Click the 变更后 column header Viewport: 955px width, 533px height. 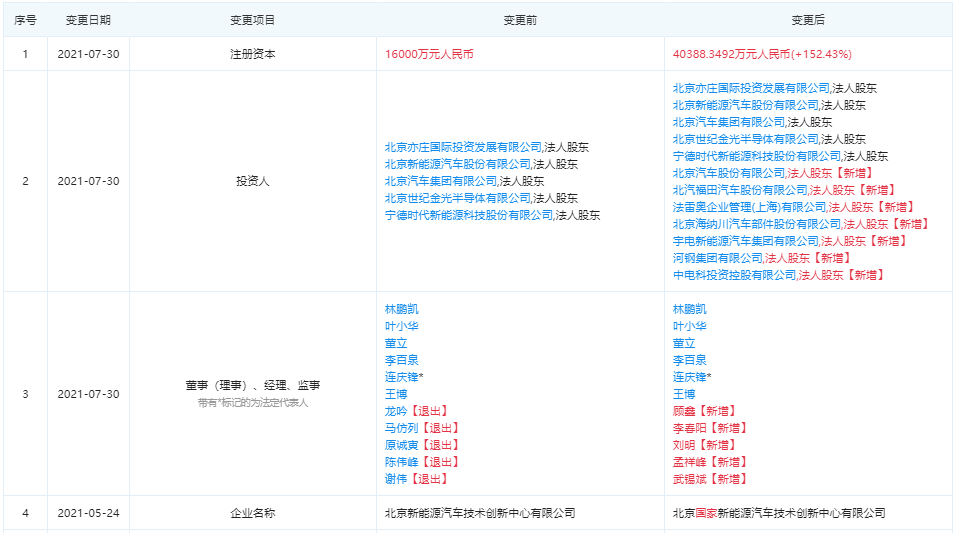pyautogui.click(x=808, y=20)
